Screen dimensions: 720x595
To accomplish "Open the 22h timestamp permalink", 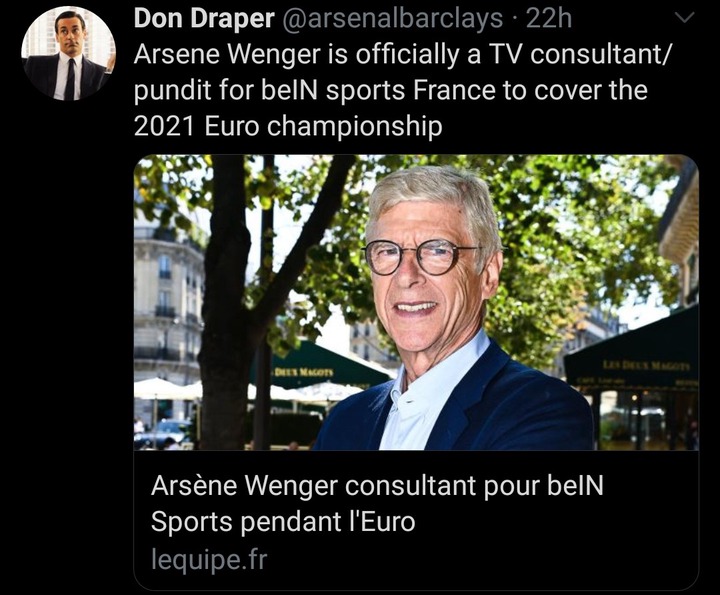I will pyautogui.click(x=549, y=19).
